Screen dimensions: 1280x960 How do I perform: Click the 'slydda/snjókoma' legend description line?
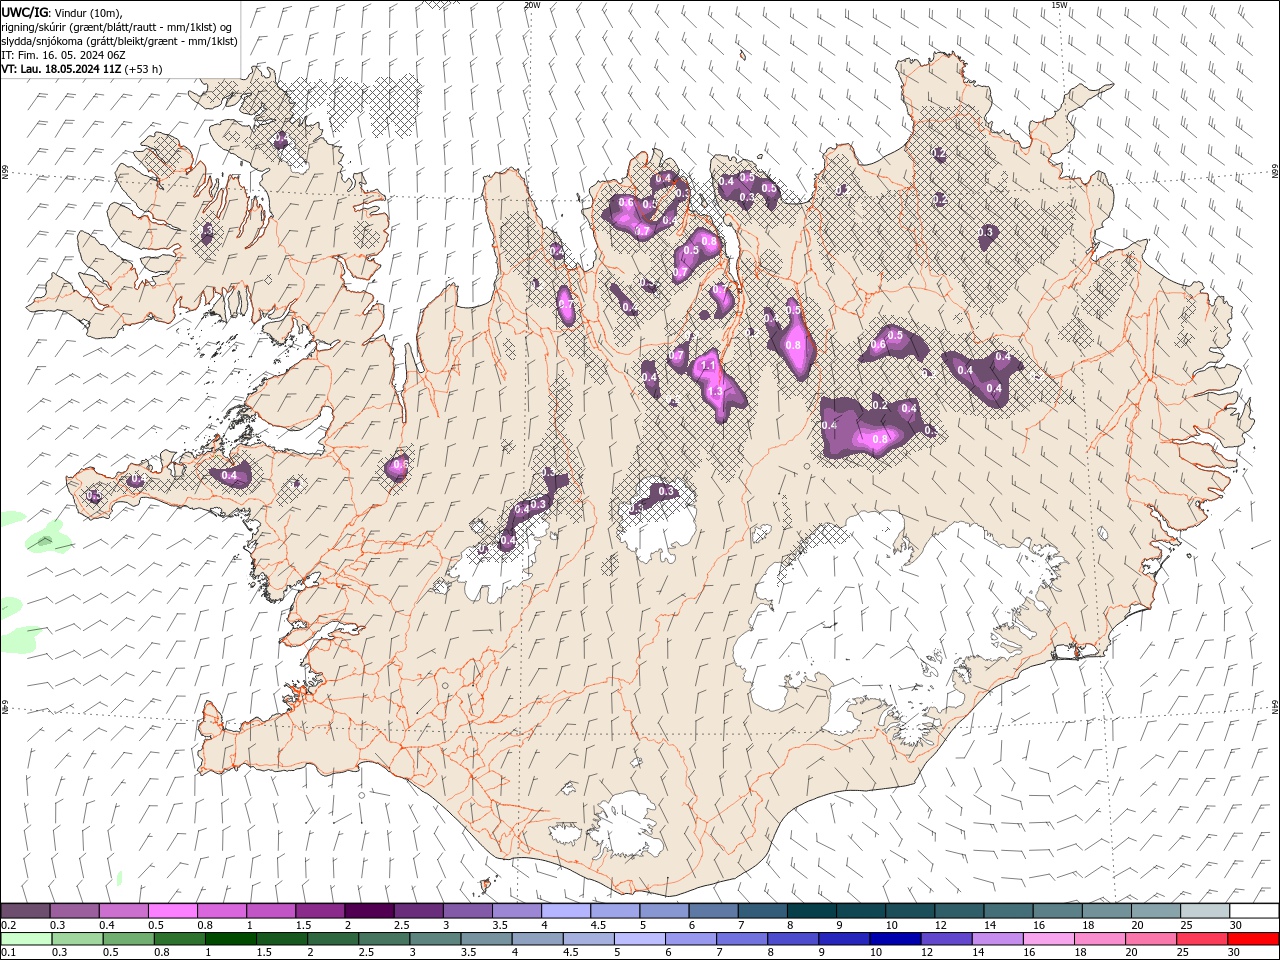tap(120, 41)
